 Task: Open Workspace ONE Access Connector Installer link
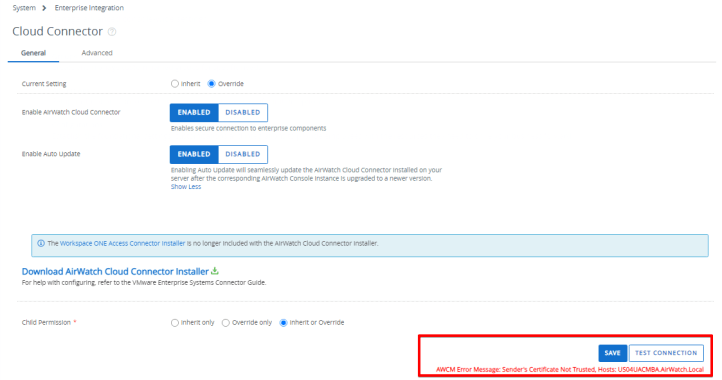pos(122,243)
